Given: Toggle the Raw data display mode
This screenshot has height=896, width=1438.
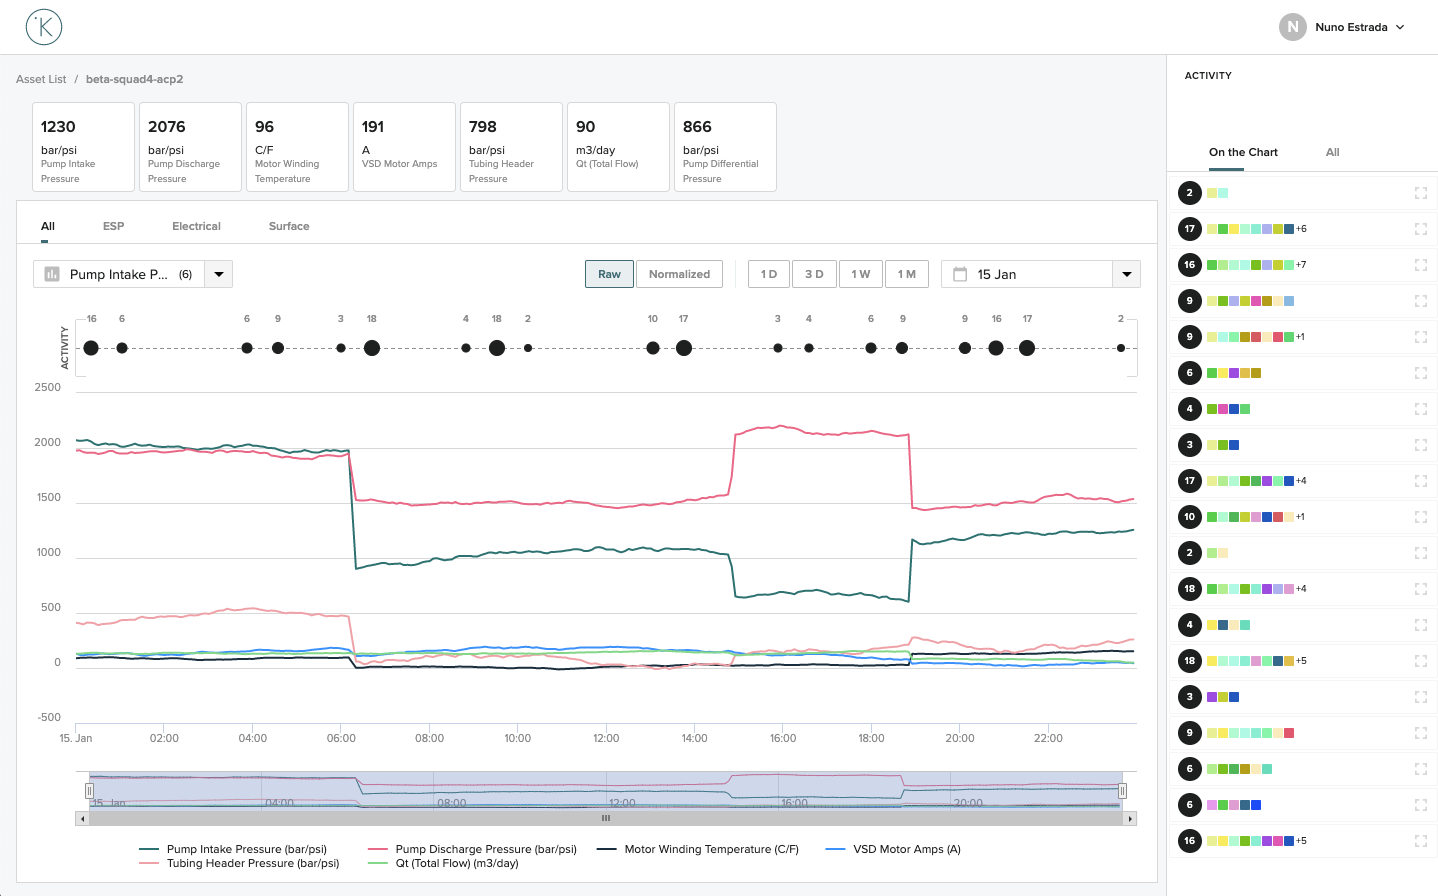Looking at the screenshot, I should click(x=609, y=273).
